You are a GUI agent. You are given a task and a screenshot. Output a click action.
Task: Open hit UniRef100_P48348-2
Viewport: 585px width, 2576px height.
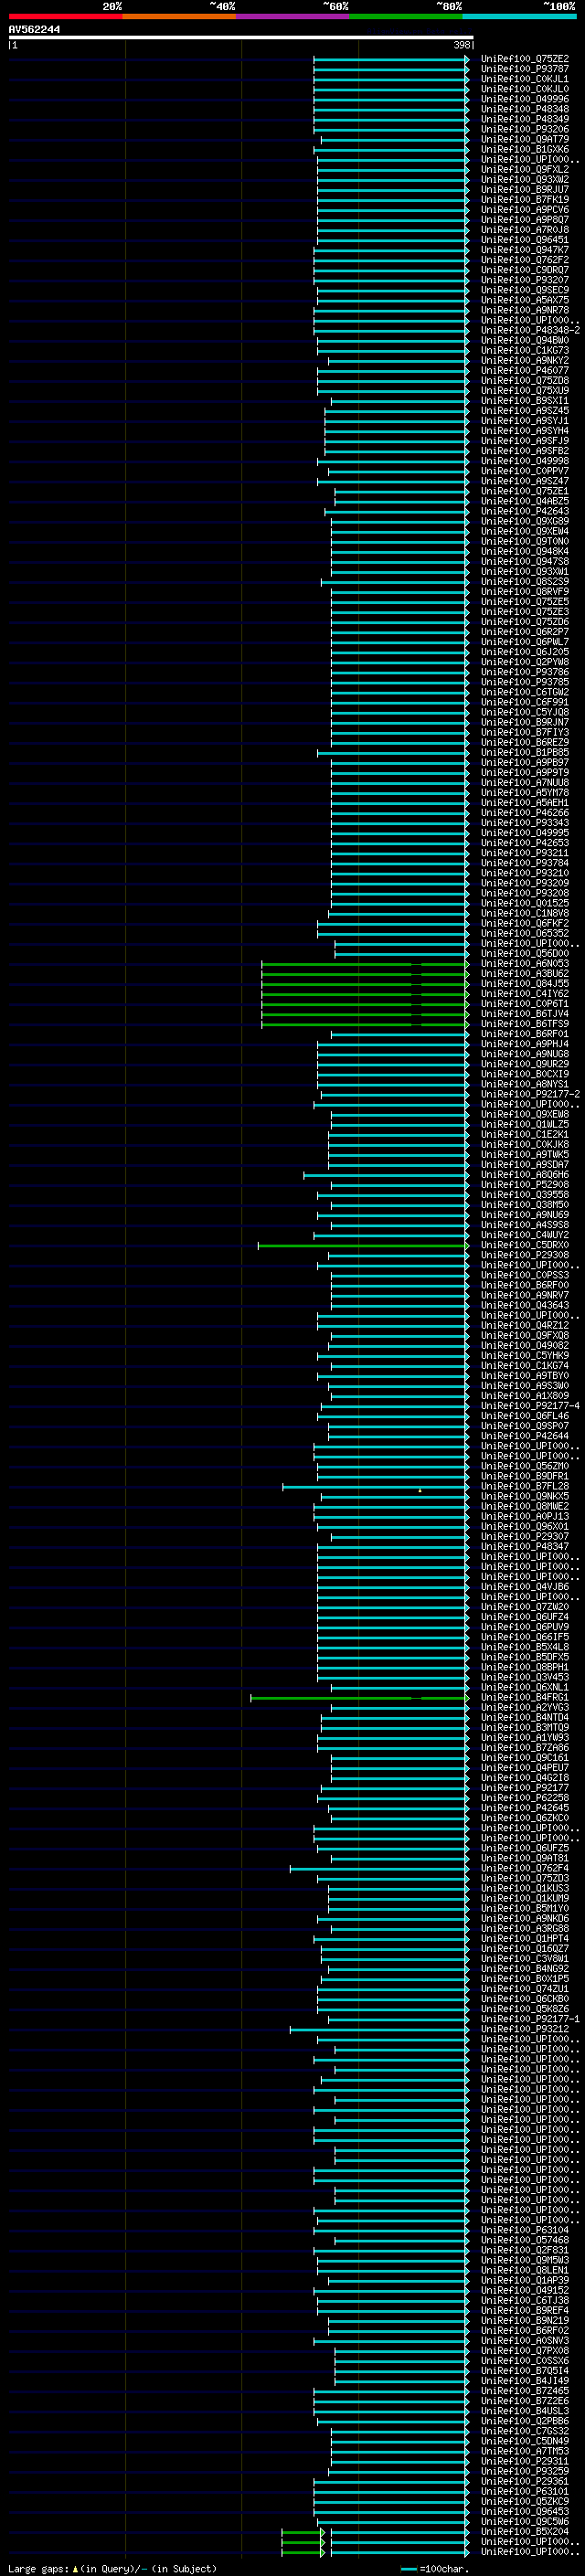point(530,330)
